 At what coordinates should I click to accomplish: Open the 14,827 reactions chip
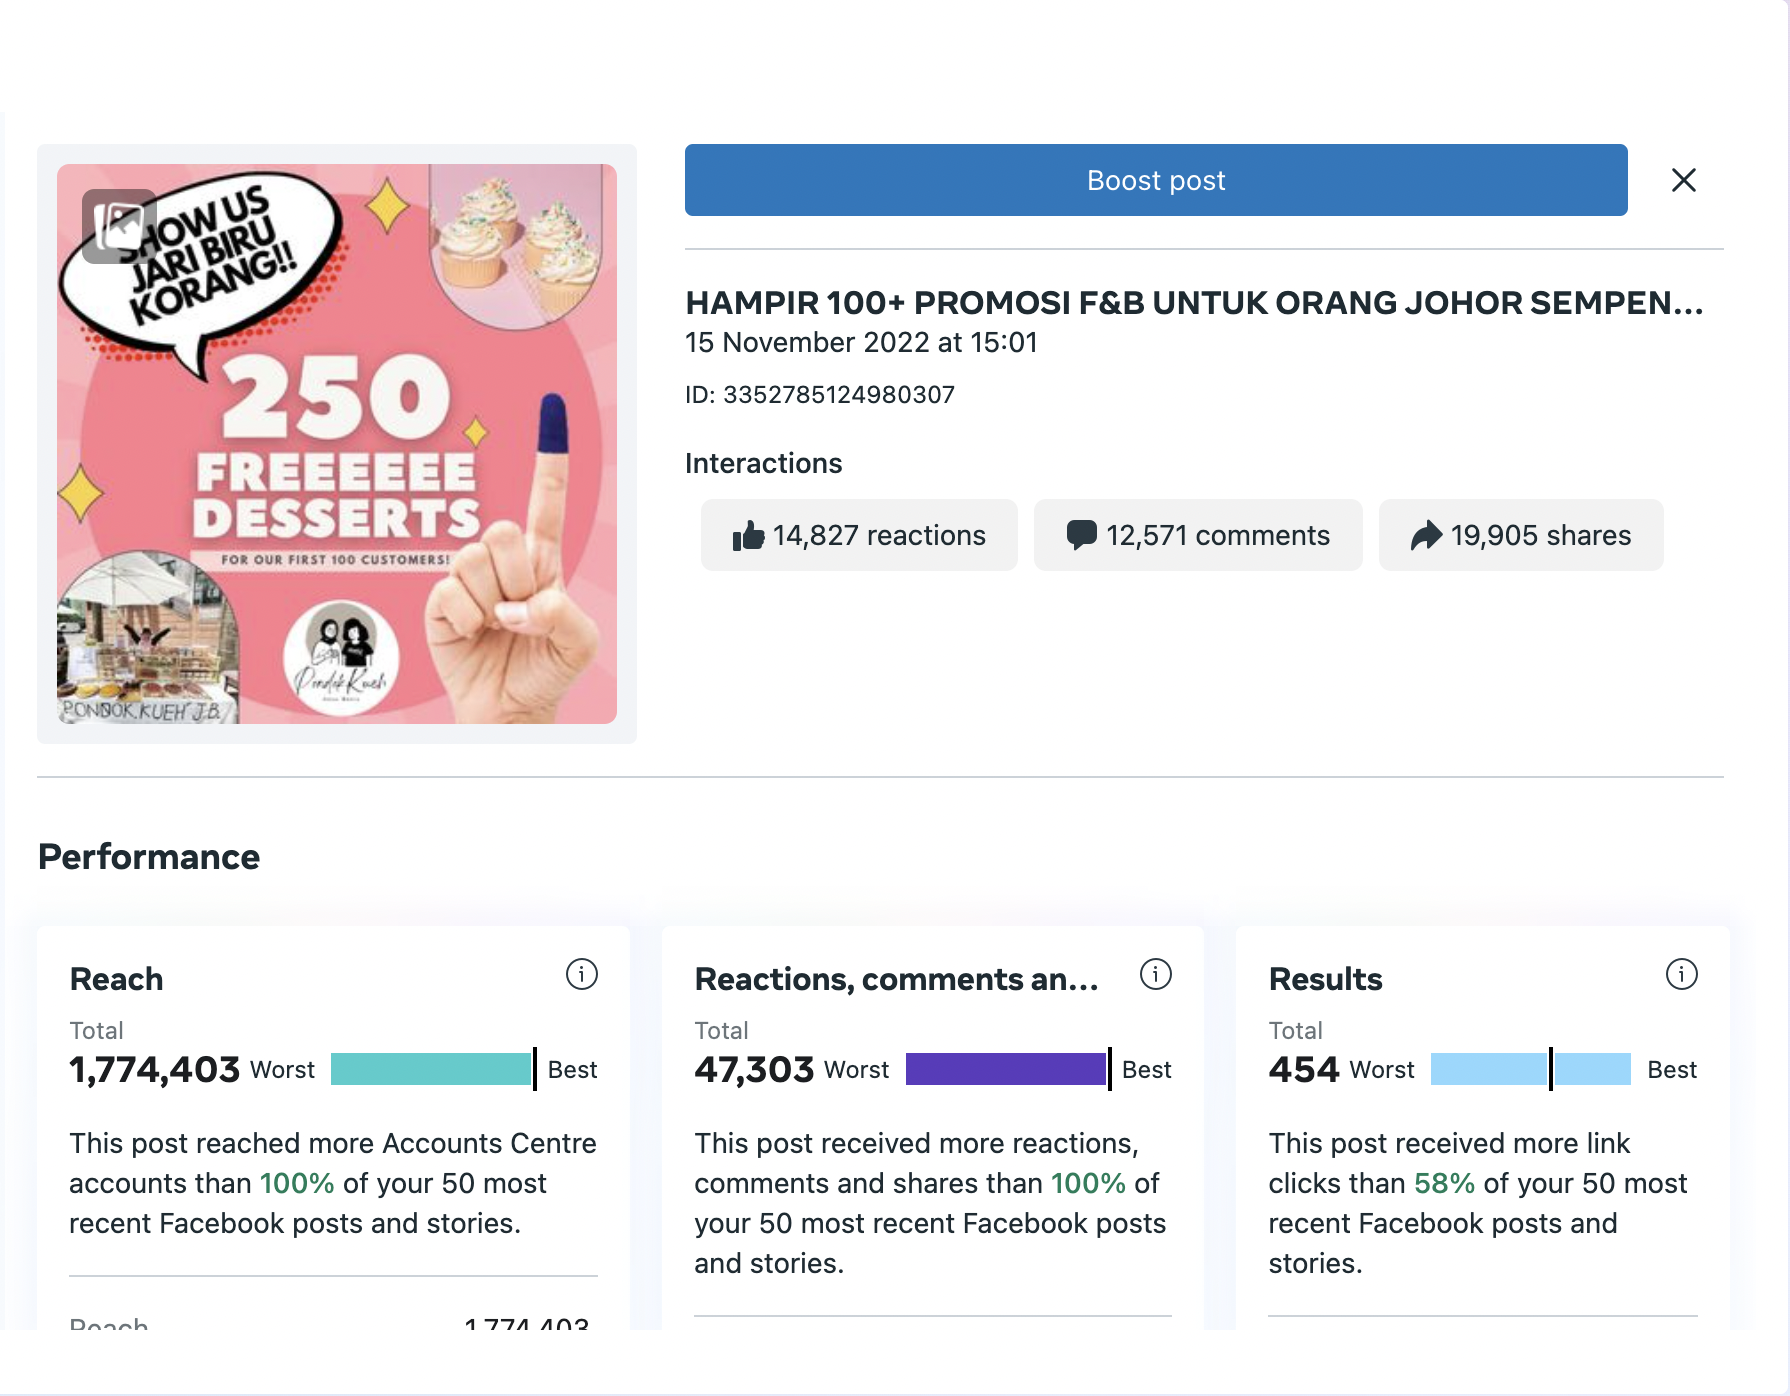tap(859, 535)
